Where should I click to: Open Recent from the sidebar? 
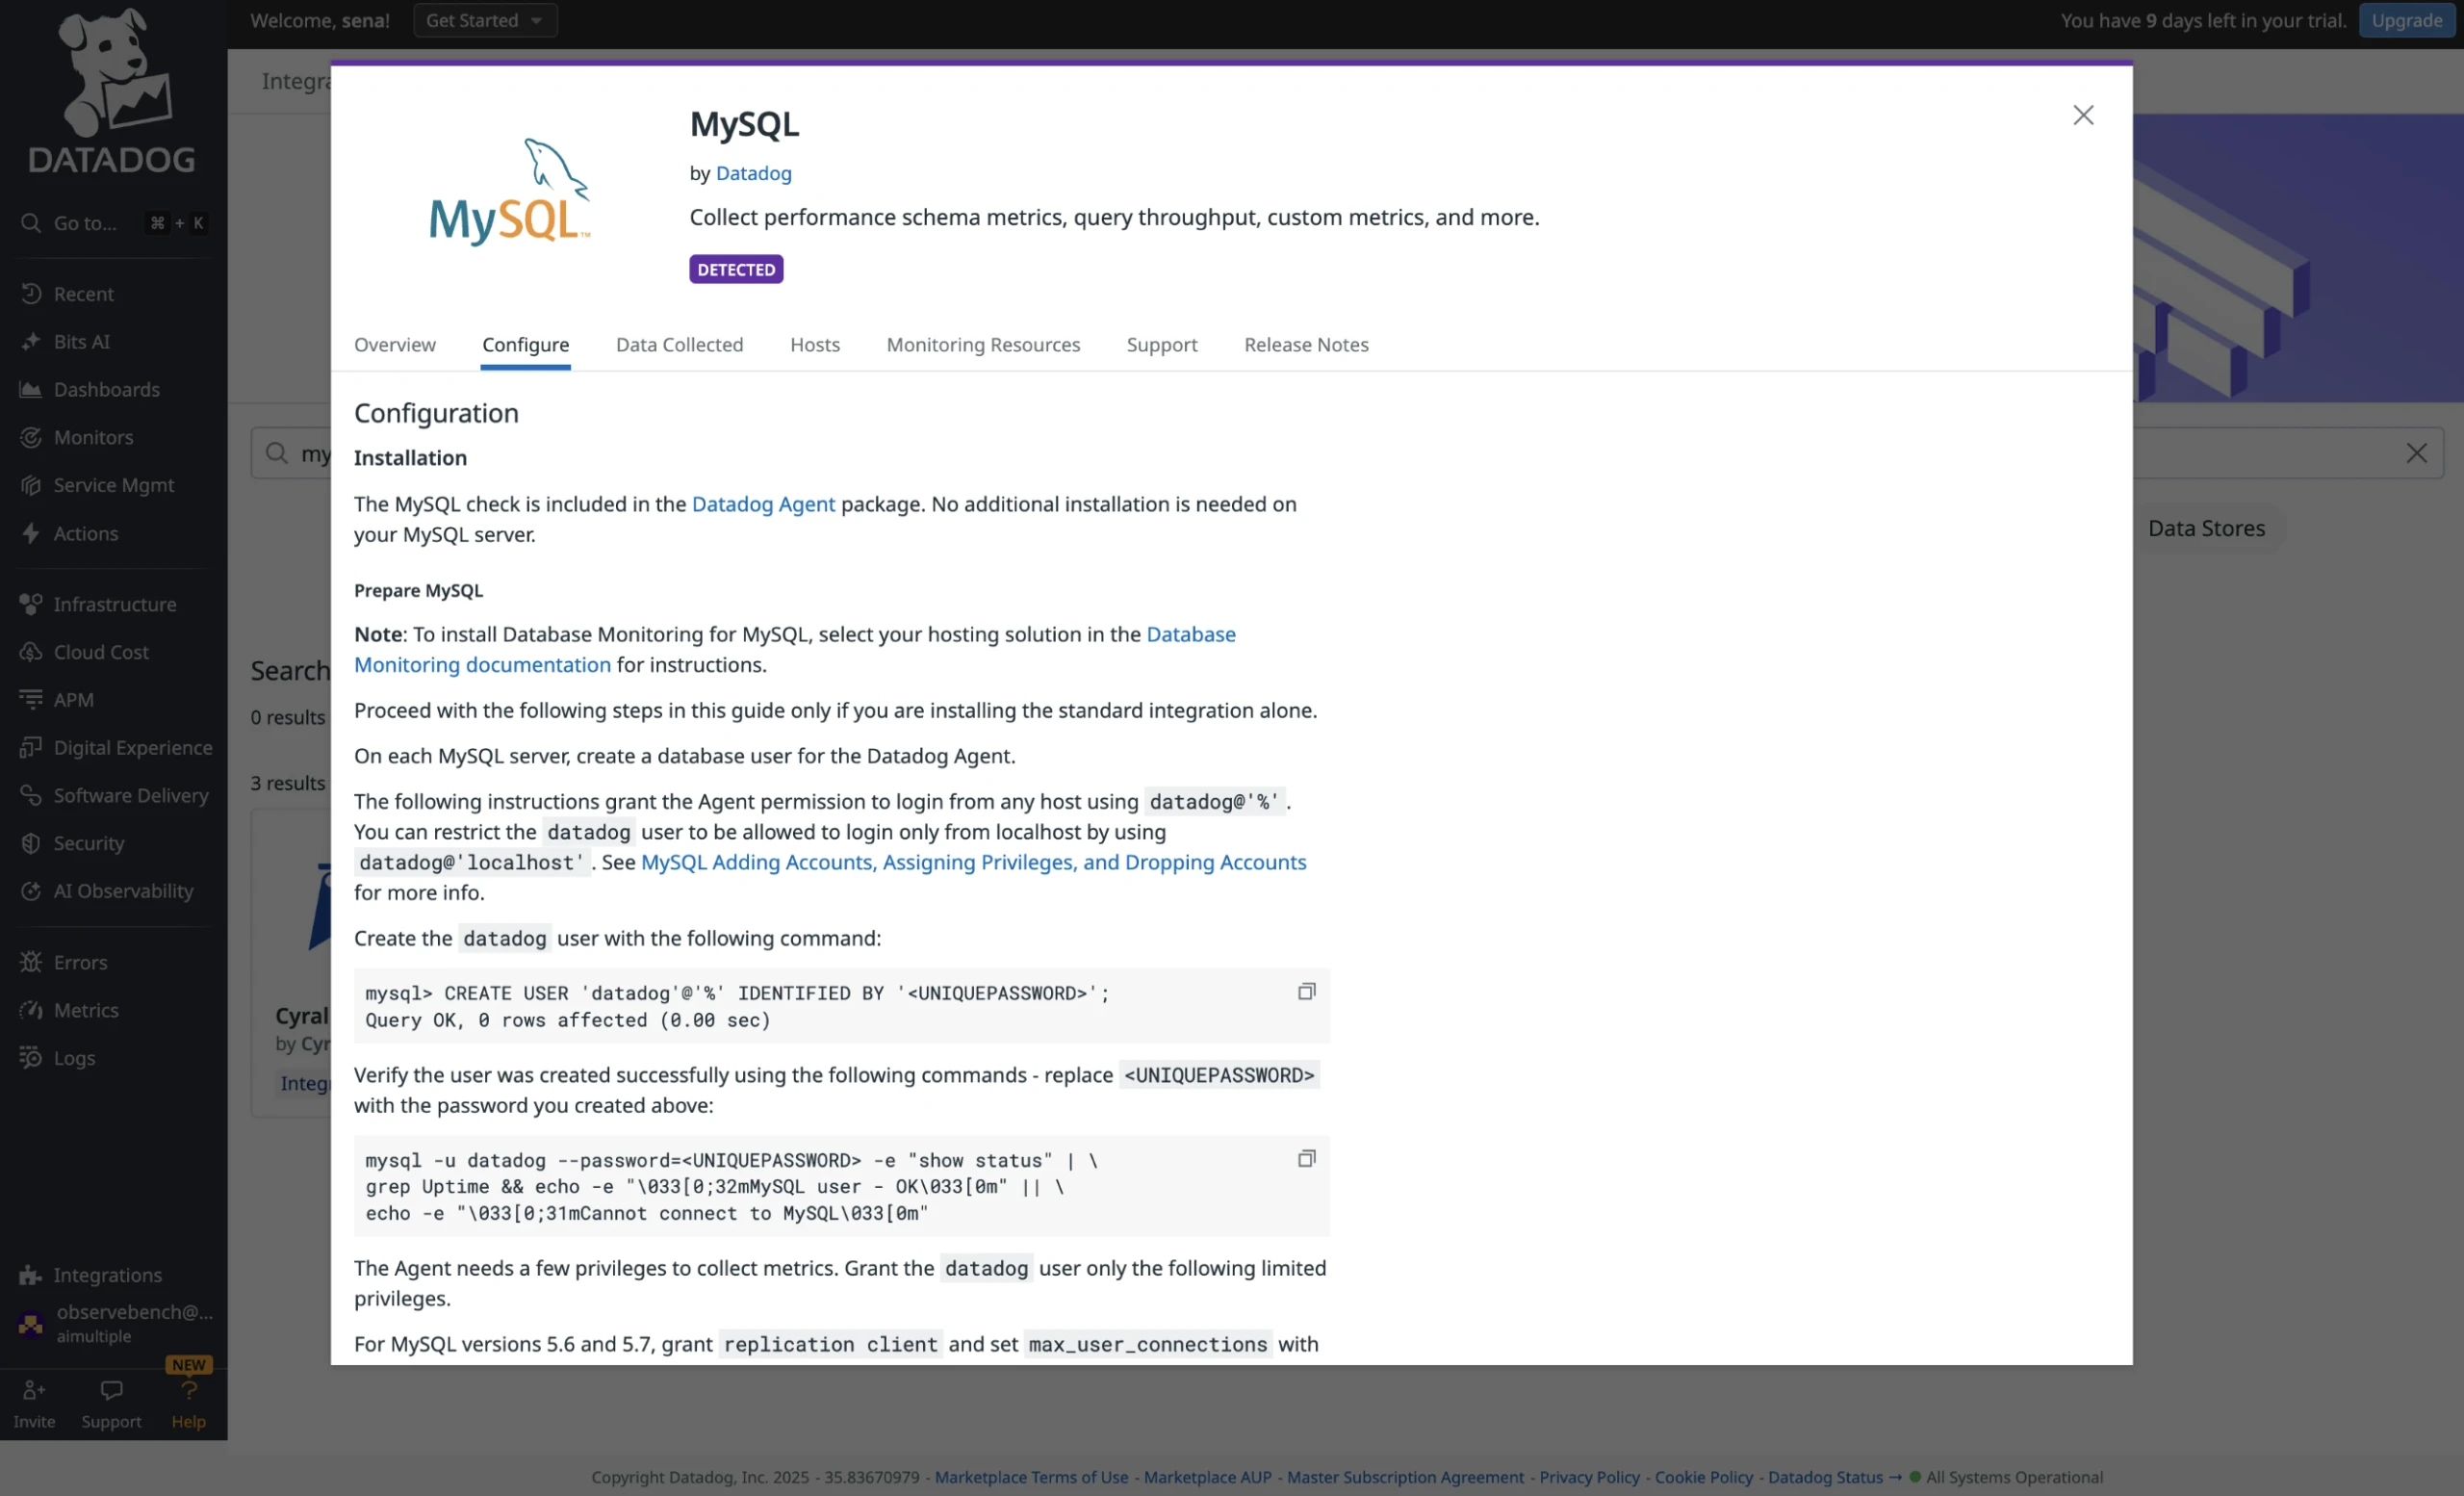[84, 294]
